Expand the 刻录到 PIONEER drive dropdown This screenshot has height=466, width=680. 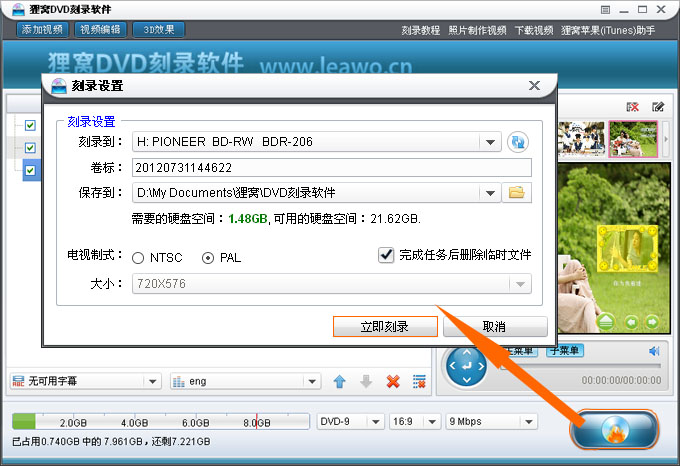tap(490, 142)
